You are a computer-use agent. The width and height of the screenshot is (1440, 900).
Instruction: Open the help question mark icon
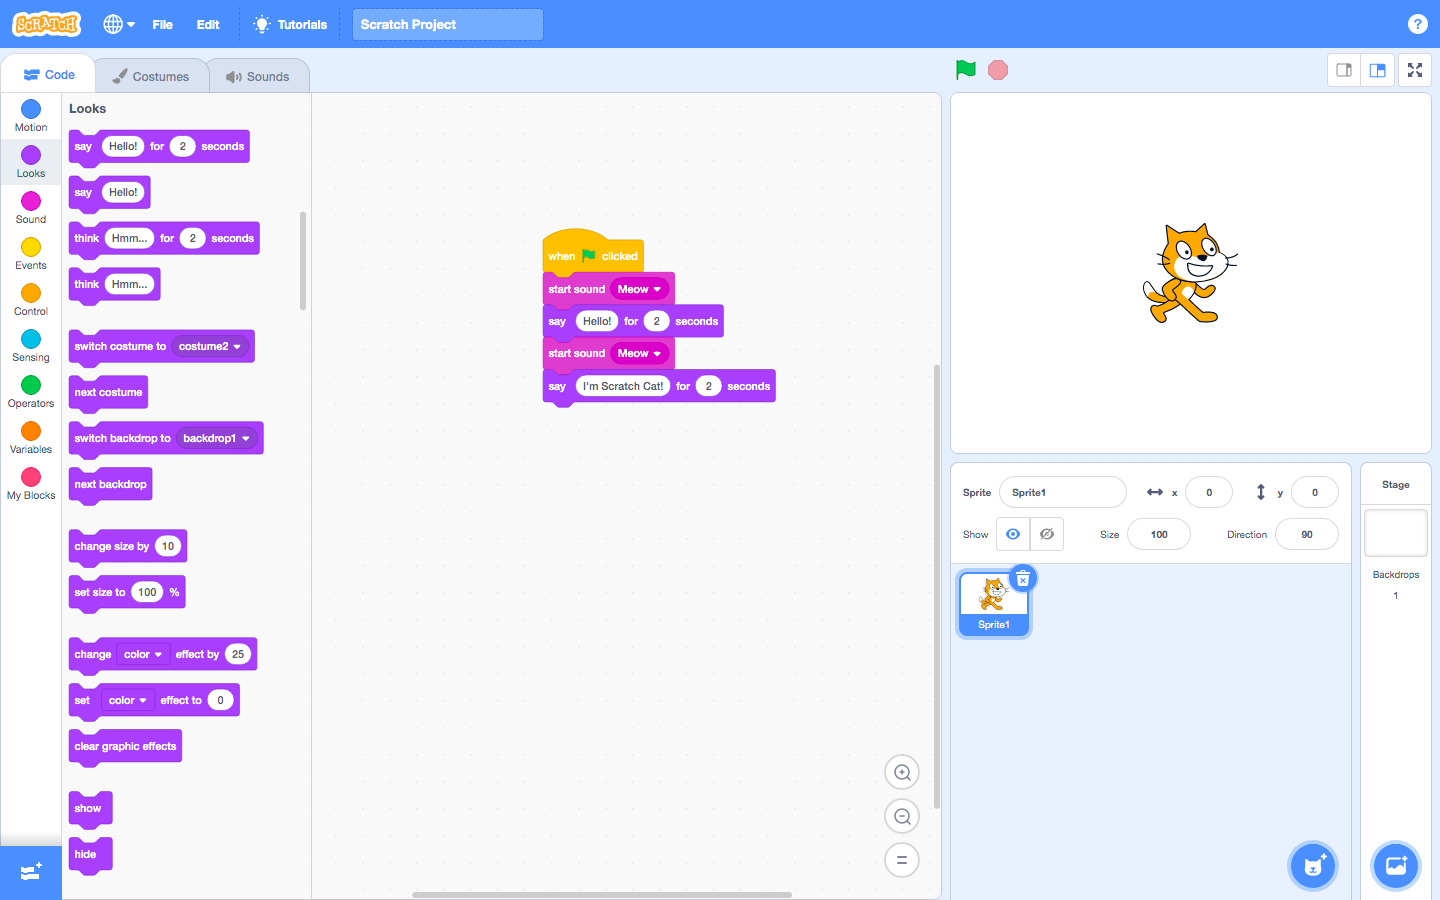click(1417, 24)
